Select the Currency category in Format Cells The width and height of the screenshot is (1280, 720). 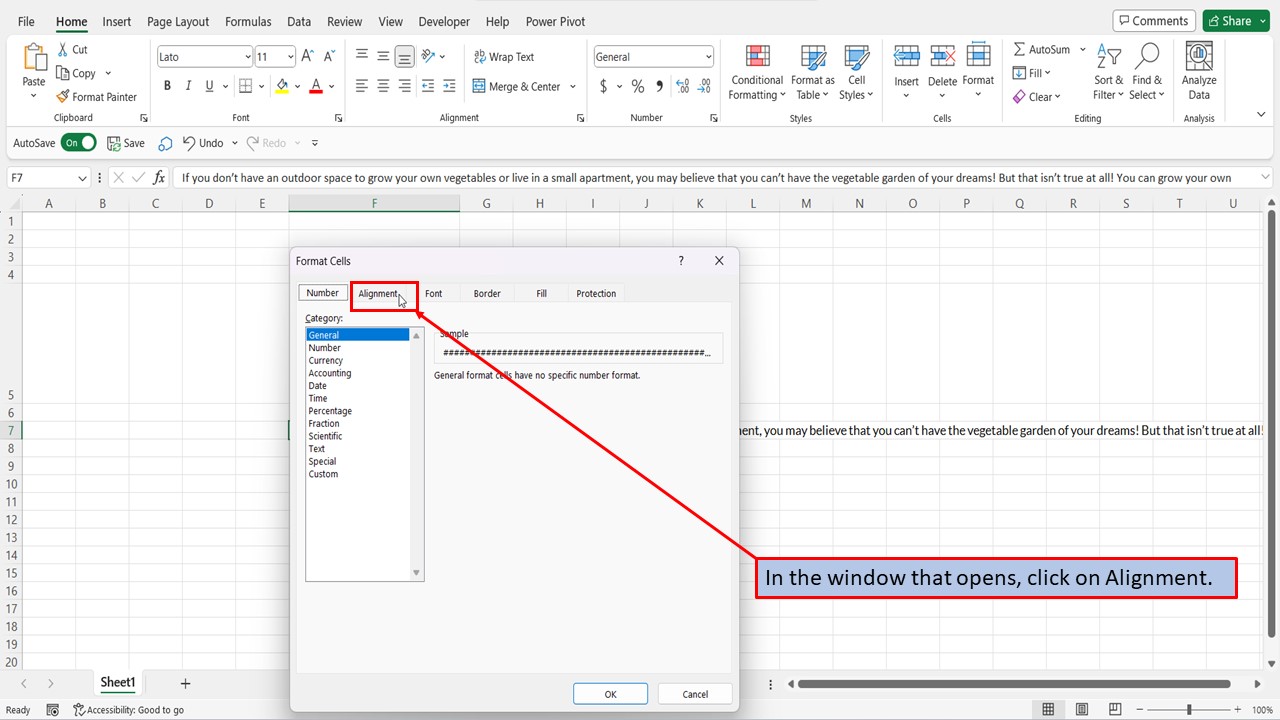click(325, 360)
